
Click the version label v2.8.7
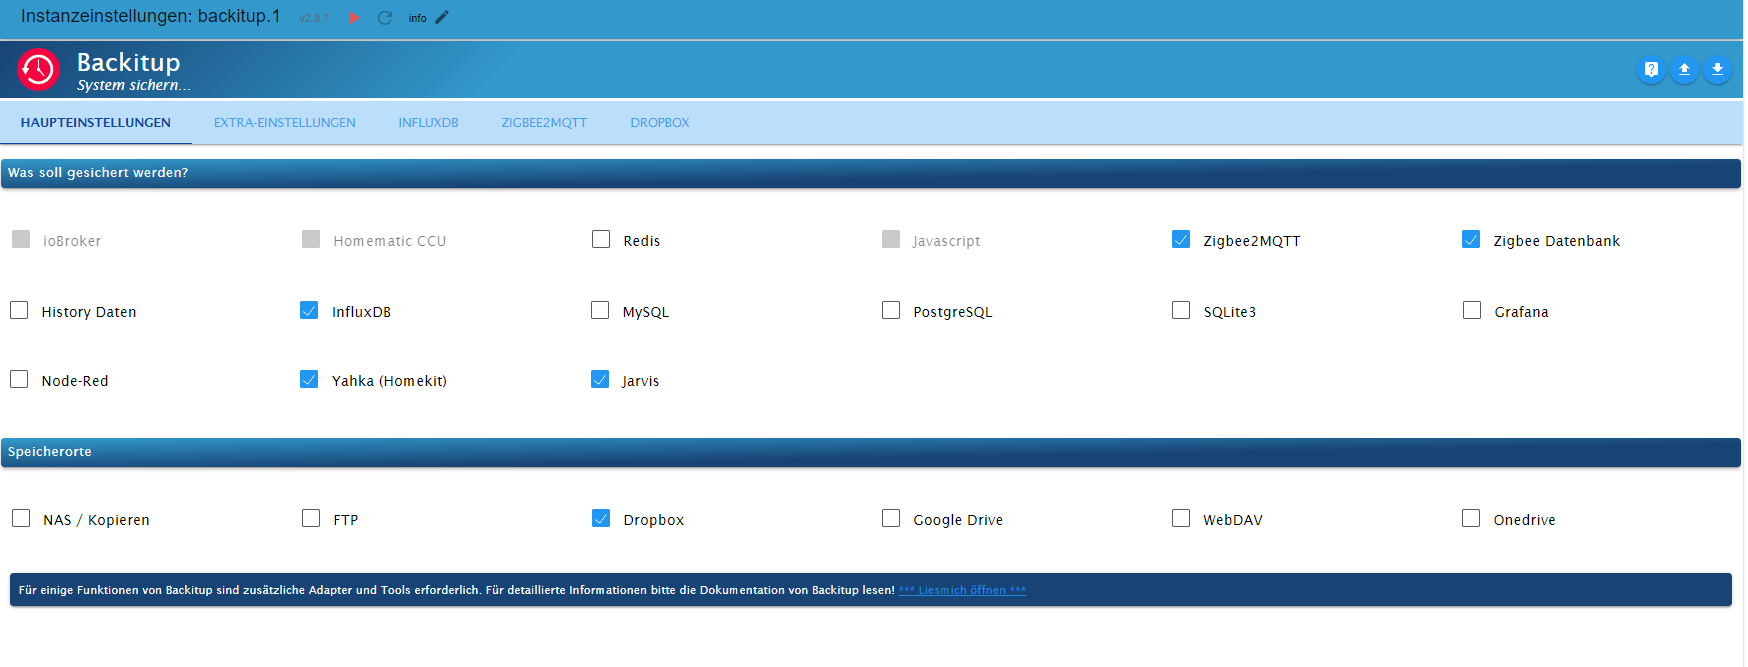pos(314,18)
